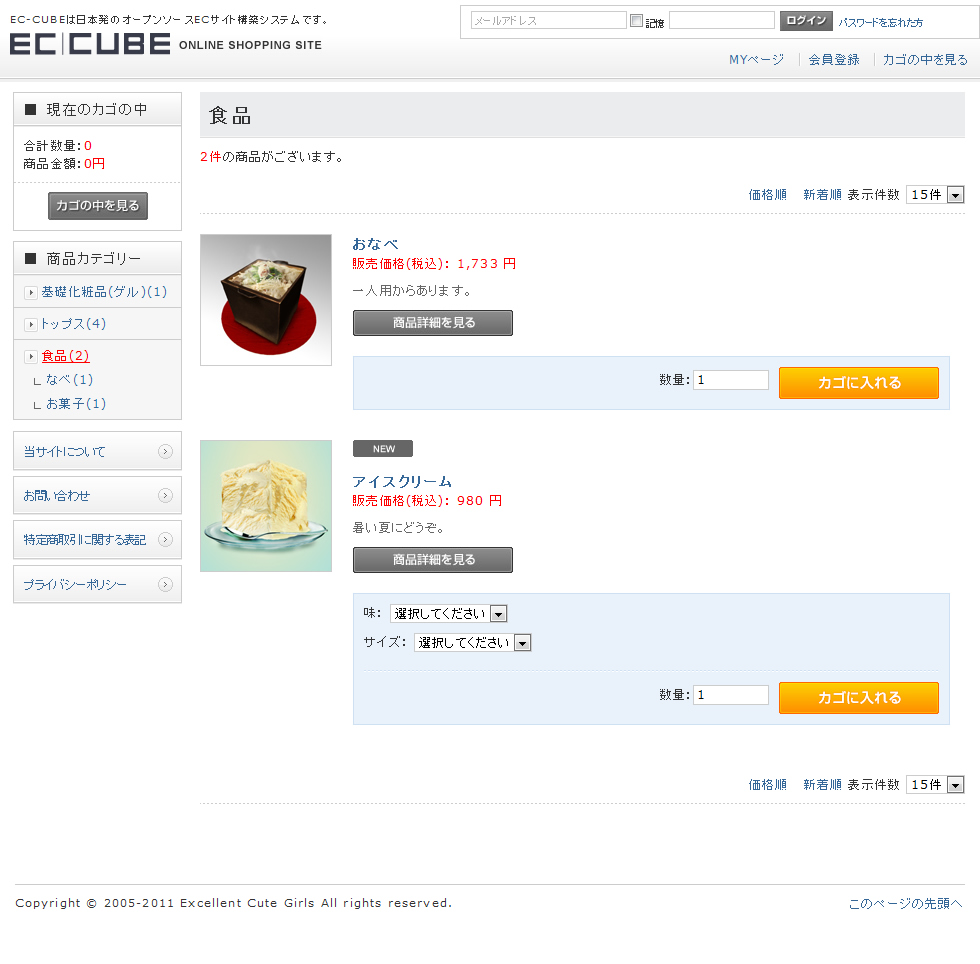
Task: Add おなべ to cart with カゴに入れる
Action: pyautogui.click(x=859, y=383)
